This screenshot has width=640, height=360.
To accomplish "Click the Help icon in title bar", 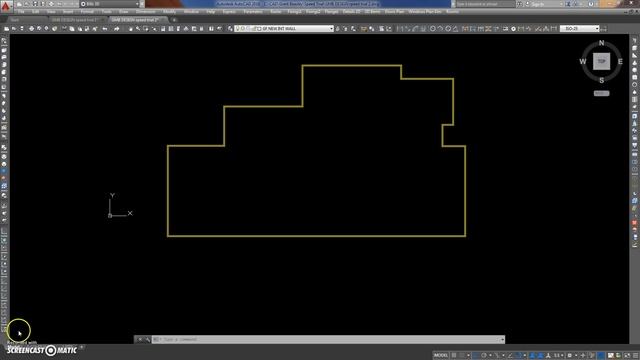I will point(591,4).
